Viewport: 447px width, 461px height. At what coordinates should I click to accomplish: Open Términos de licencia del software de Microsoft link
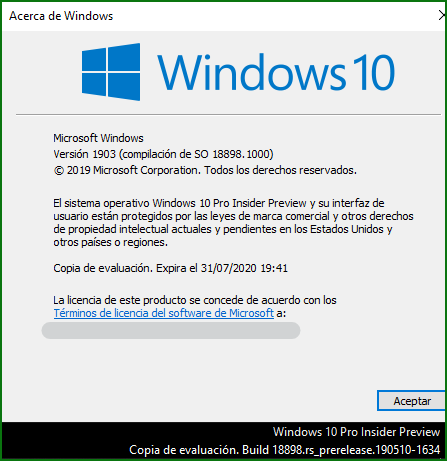(164, 313)
